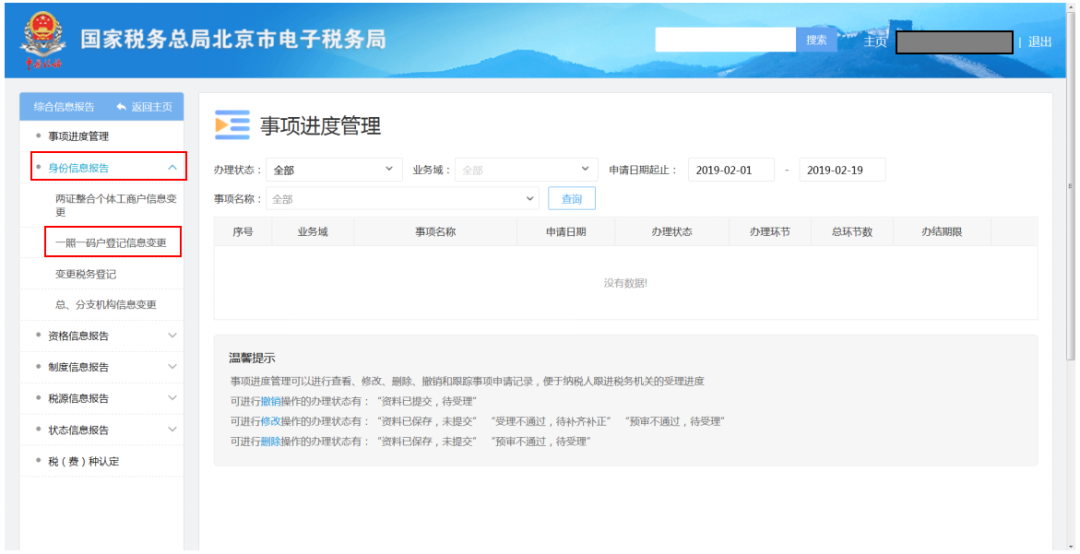Open the 办理状态 dropdown showing 全部
The image size is (1080, 554).
pyautogui.click(x=334, y=170)
